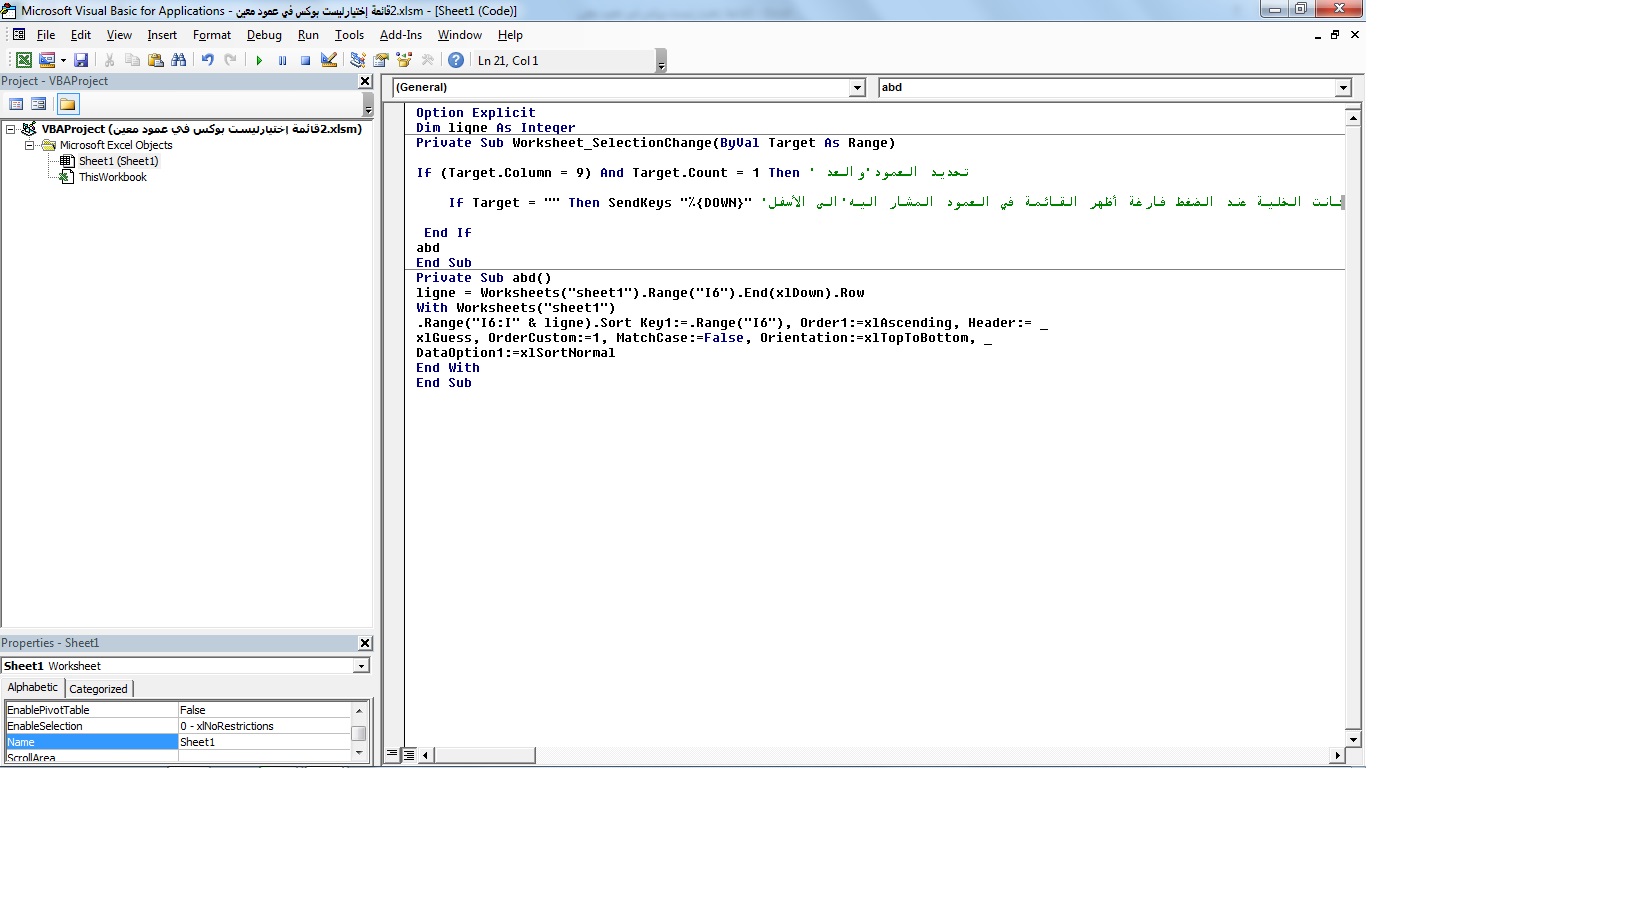The height and width of the screenshot is (920, 1638).
Task: Click the Reset stop icon
Action: (305, 60)
